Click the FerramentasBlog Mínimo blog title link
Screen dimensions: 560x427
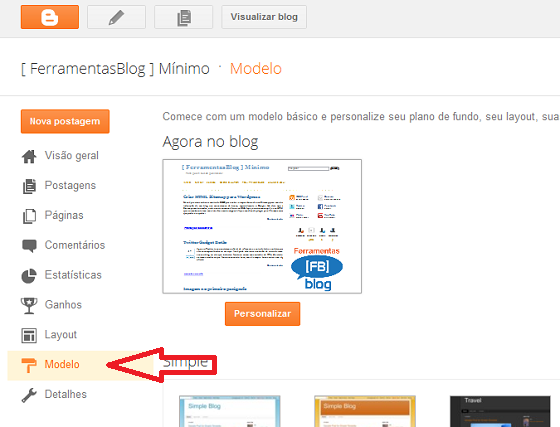[x=115, y=69]
